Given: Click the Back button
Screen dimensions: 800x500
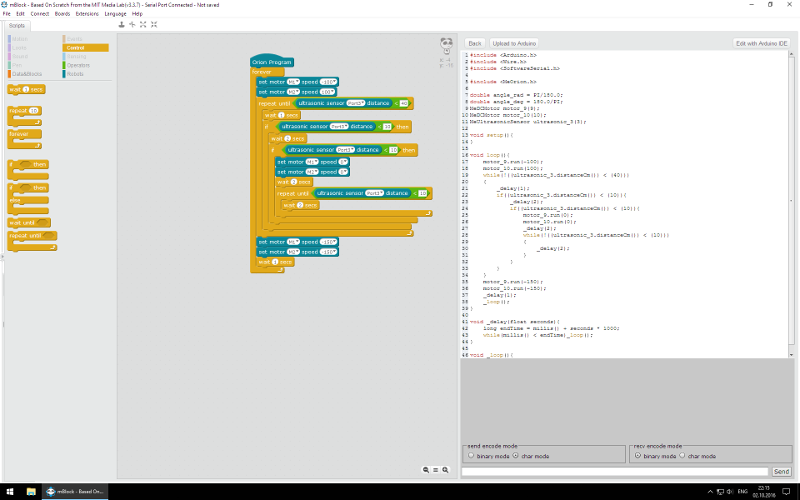Looking at the screenshot, I should [x=474, y=43].
